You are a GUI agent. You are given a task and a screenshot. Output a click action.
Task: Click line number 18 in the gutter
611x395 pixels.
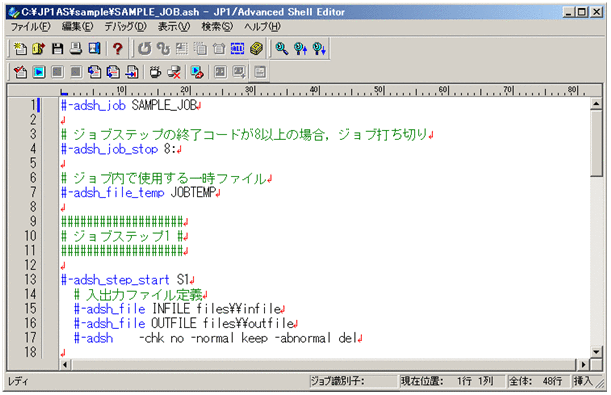pyautogui.click(x=30, y=352)
